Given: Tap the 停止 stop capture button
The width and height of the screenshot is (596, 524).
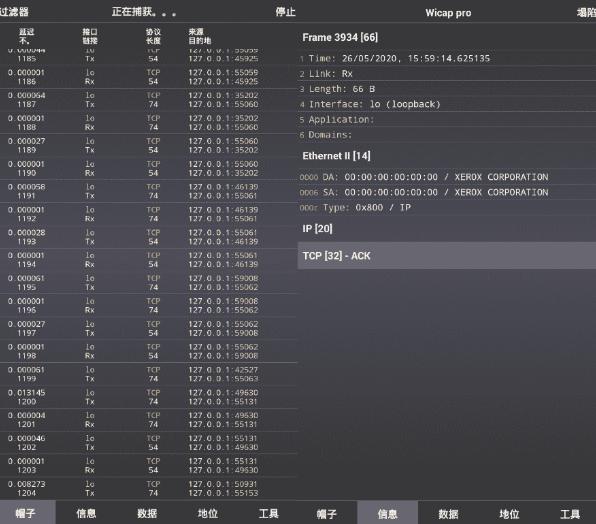Looking at the screenshot, I should click(285, 12).
